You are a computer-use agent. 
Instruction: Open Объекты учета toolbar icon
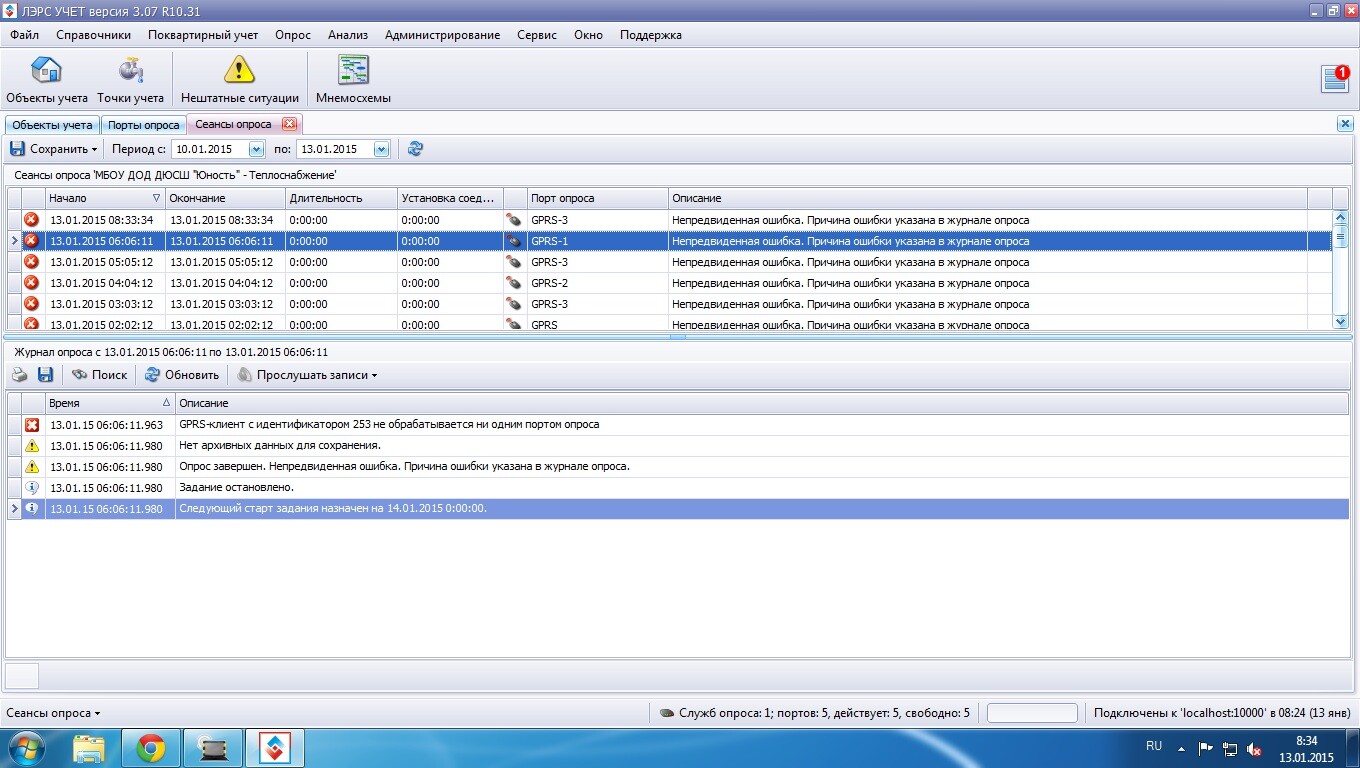click(x=46, y=80)
